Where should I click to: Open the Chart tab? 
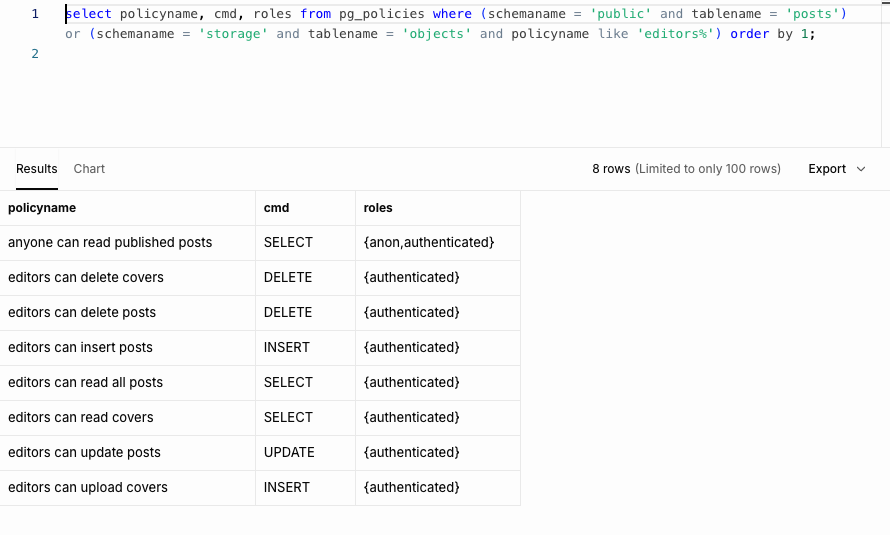pyautogui.click(x=89, y=169)
